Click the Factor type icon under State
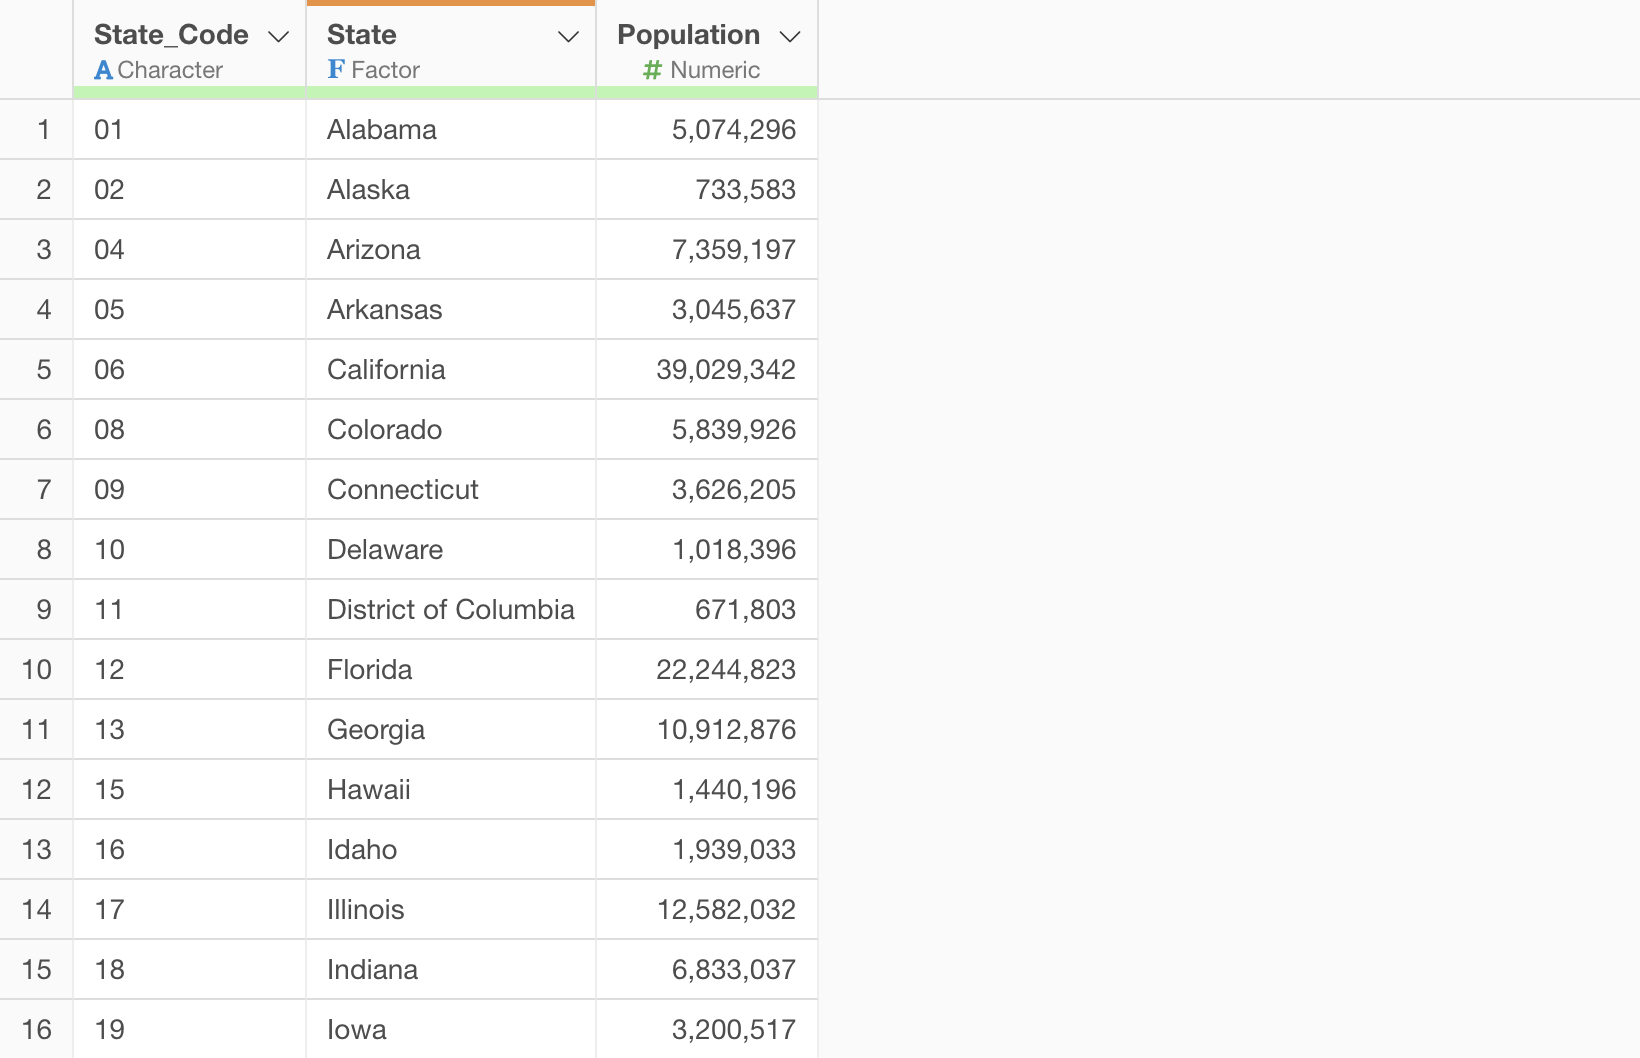Image resolution: width=1640 pixels, height=1058 pixels. (x=336, y=70)
